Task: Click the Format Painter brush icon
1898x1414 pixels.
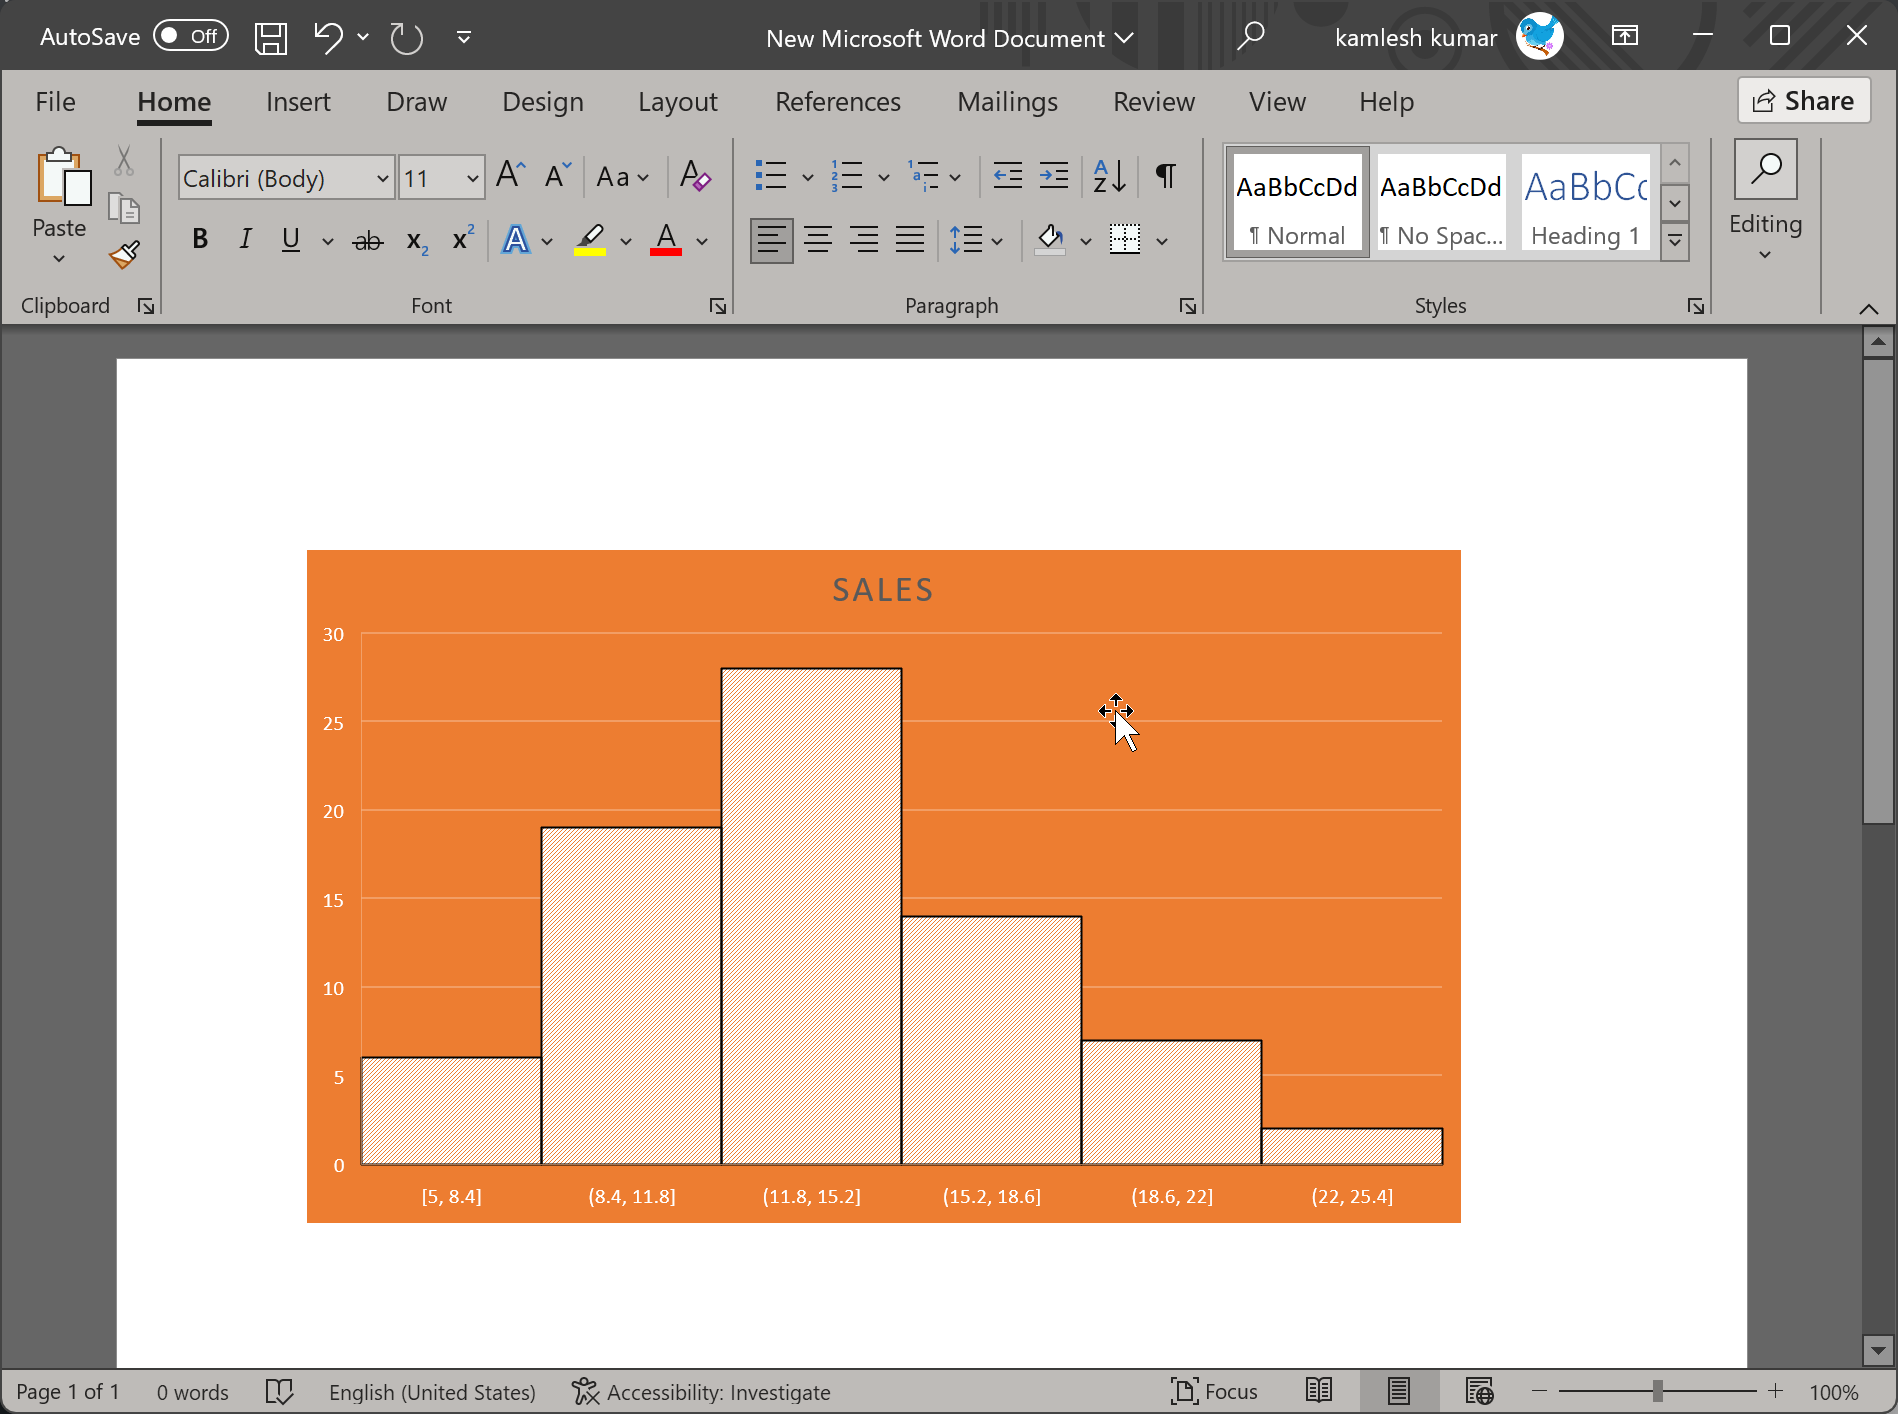Action: [124, 255]
